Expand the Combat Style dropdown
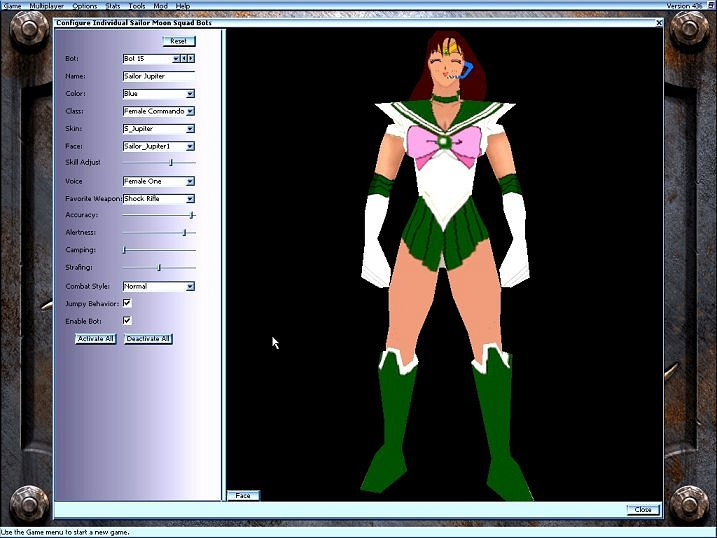Screen dimensions: 717x538 190,287
